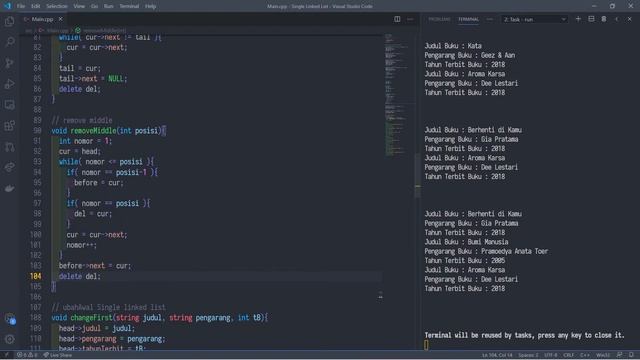Click terminal line 'Judul Buku : Kata'
This screenshot has width=640, height=360.
pos(453,46)
